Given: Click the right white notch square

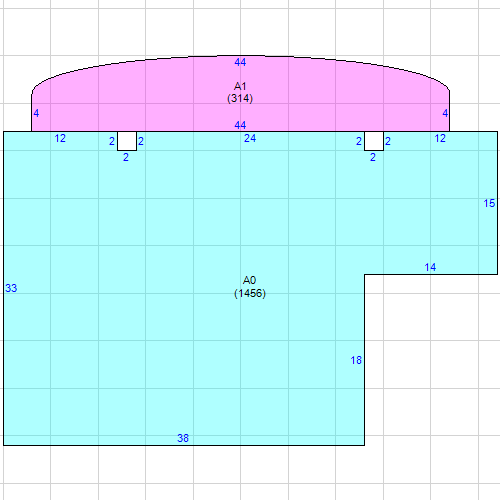Looking at the screenshot, I should pyautogui.click(x=374, y=141).
